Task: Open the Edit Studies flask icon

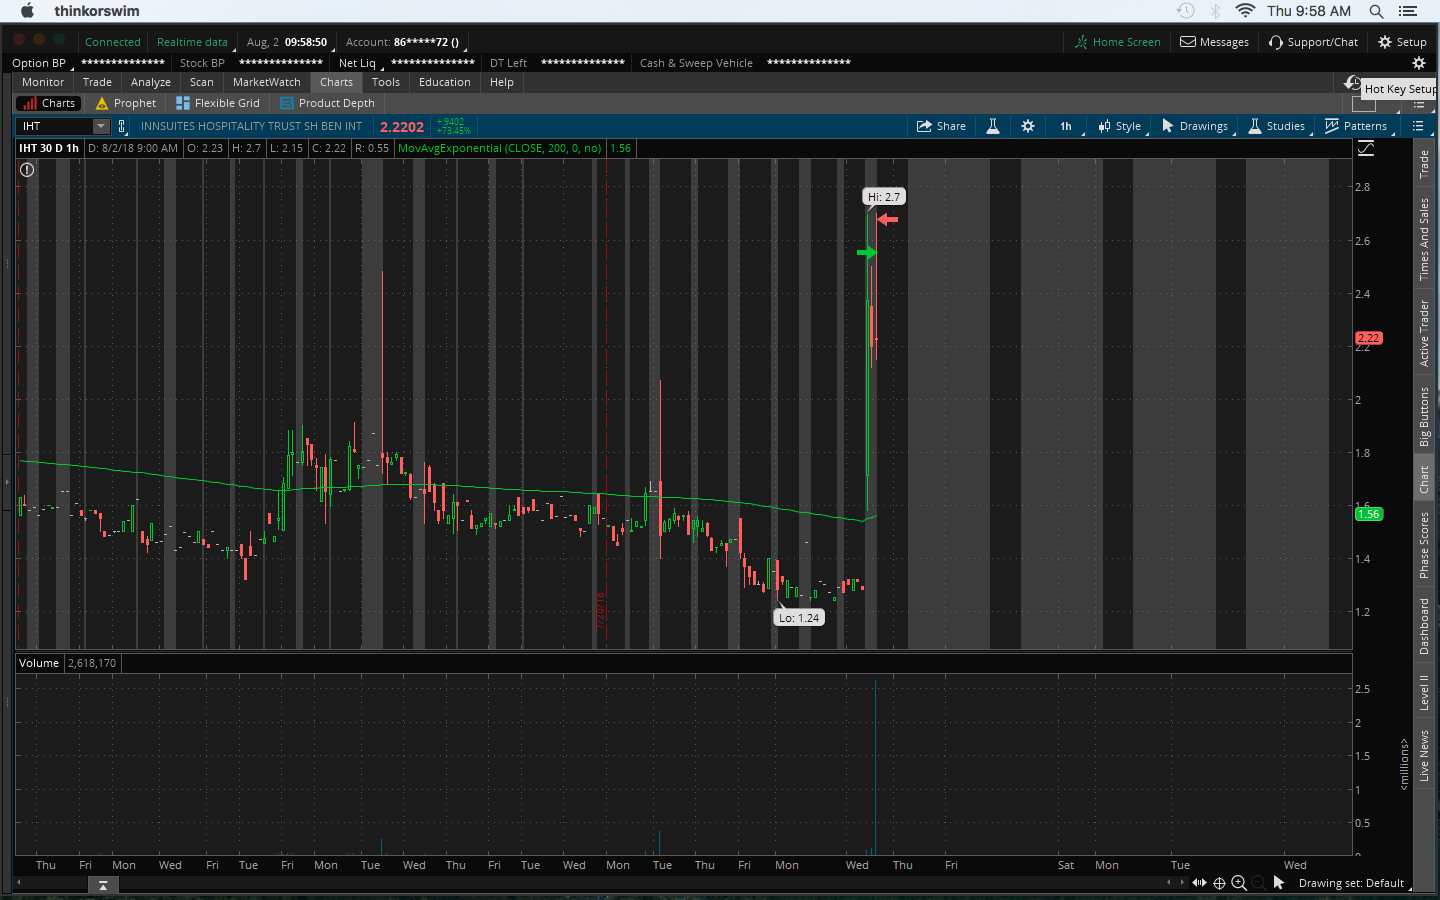Action: pos(993,126)
